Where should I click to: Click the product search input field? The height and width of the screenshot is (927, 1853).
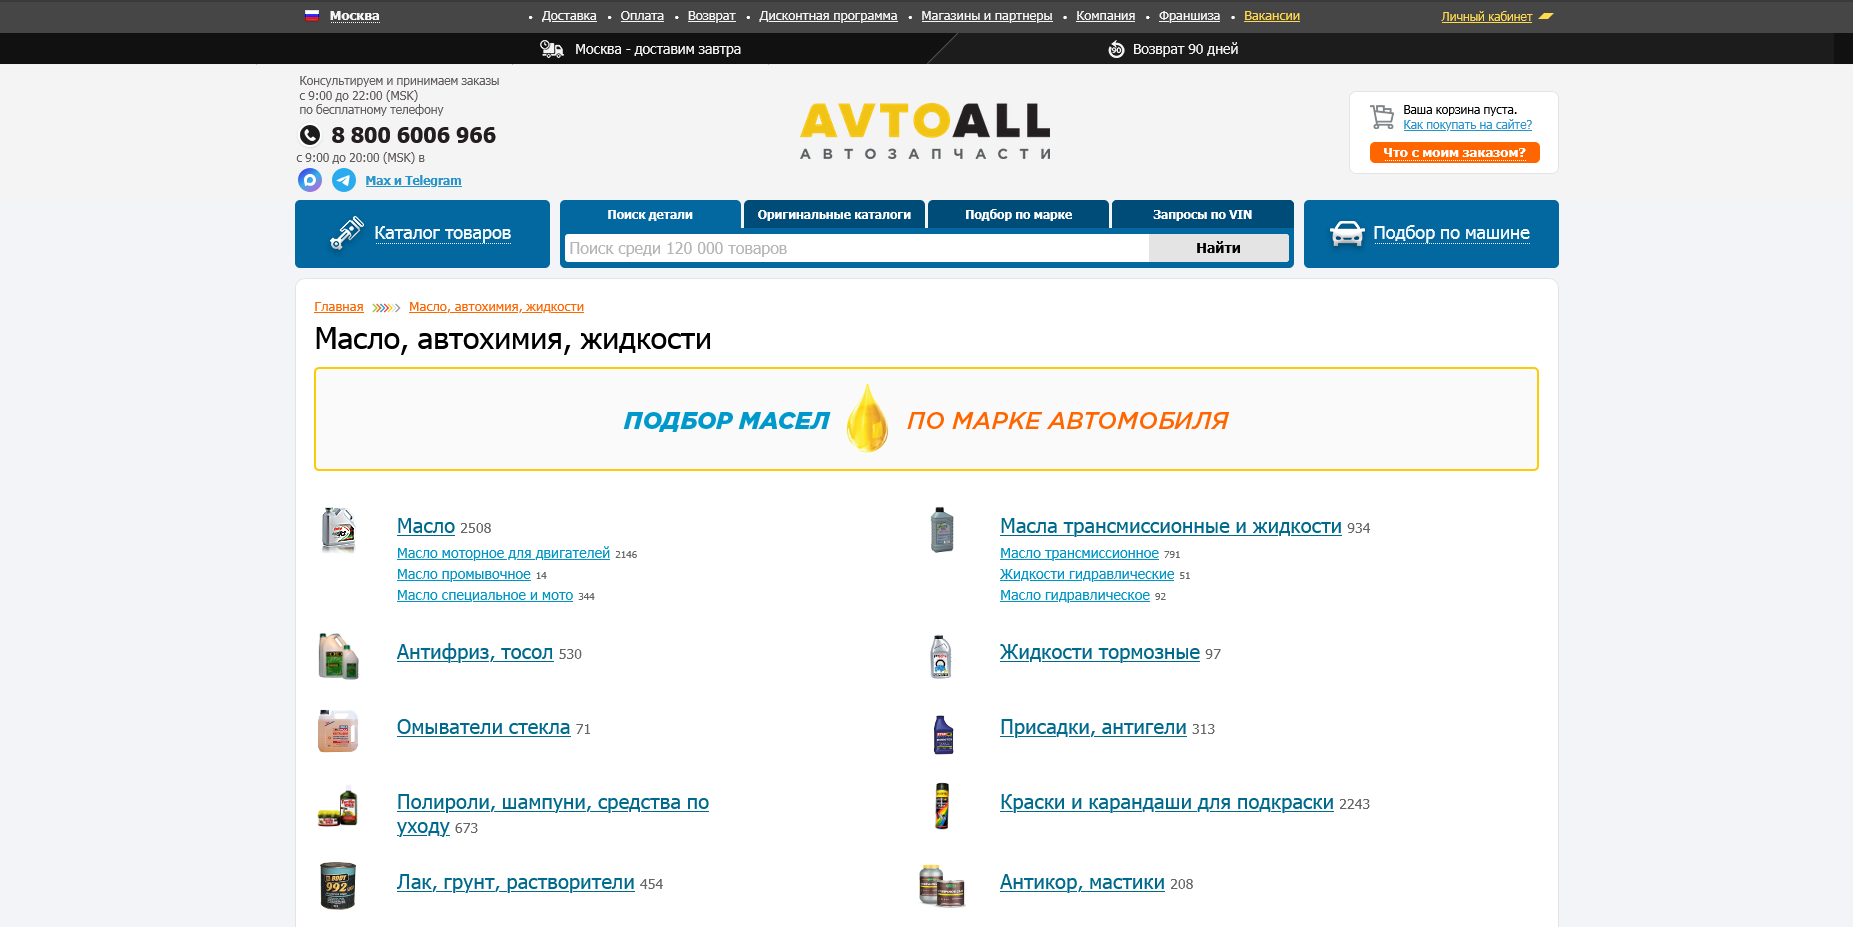point(857,248)
